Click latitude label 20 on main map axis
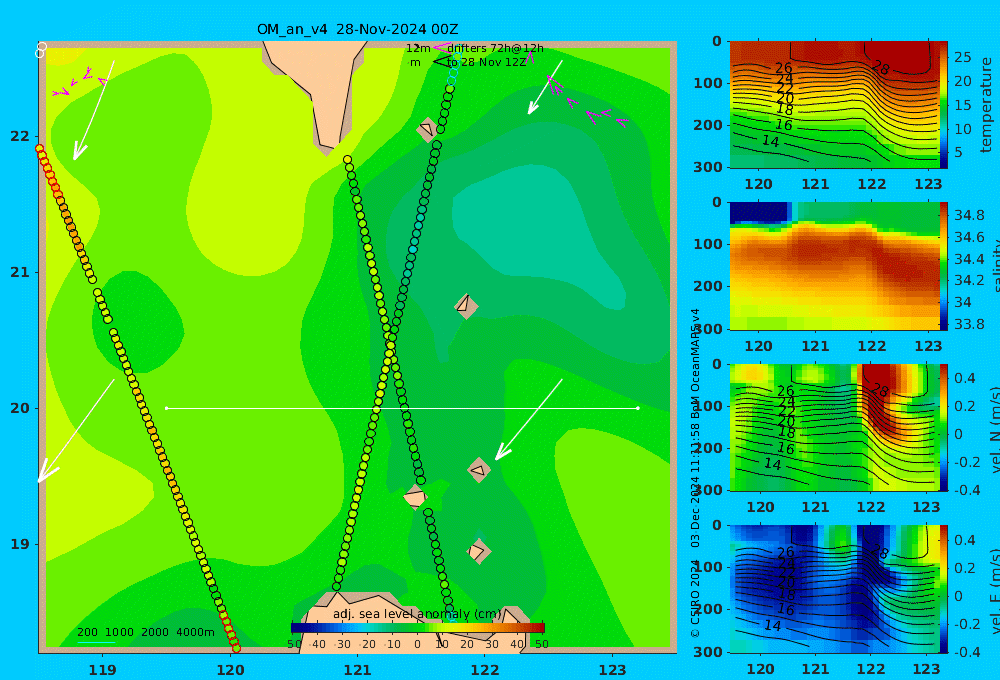1000x680 pixels. pyautogui.click(x=20, y=408)
